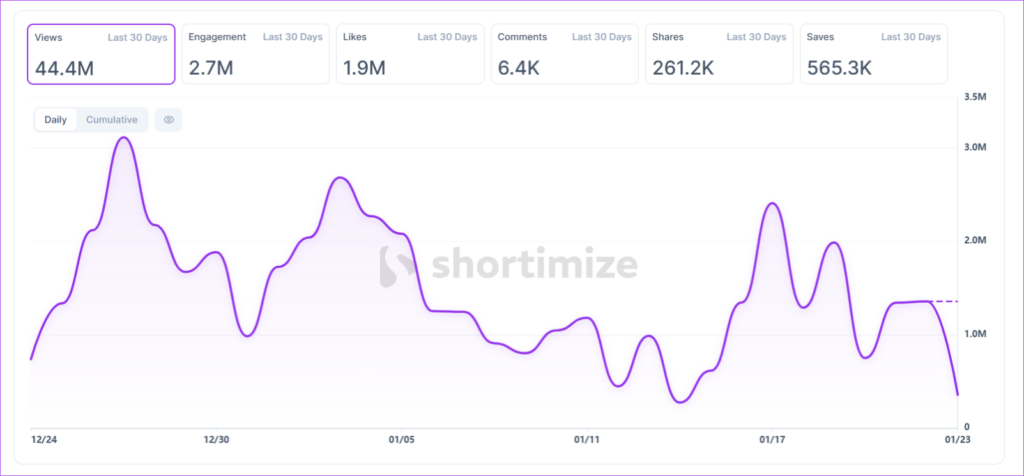Image resolution: width=1024 pixels, height=476 pixels.
Task: Select the Views metric card
Action: point(101,54)
